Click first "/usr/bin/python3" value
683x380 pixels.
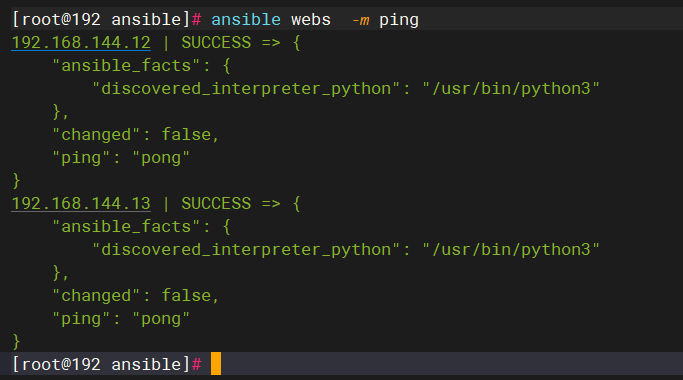click(x=511, y=89)
